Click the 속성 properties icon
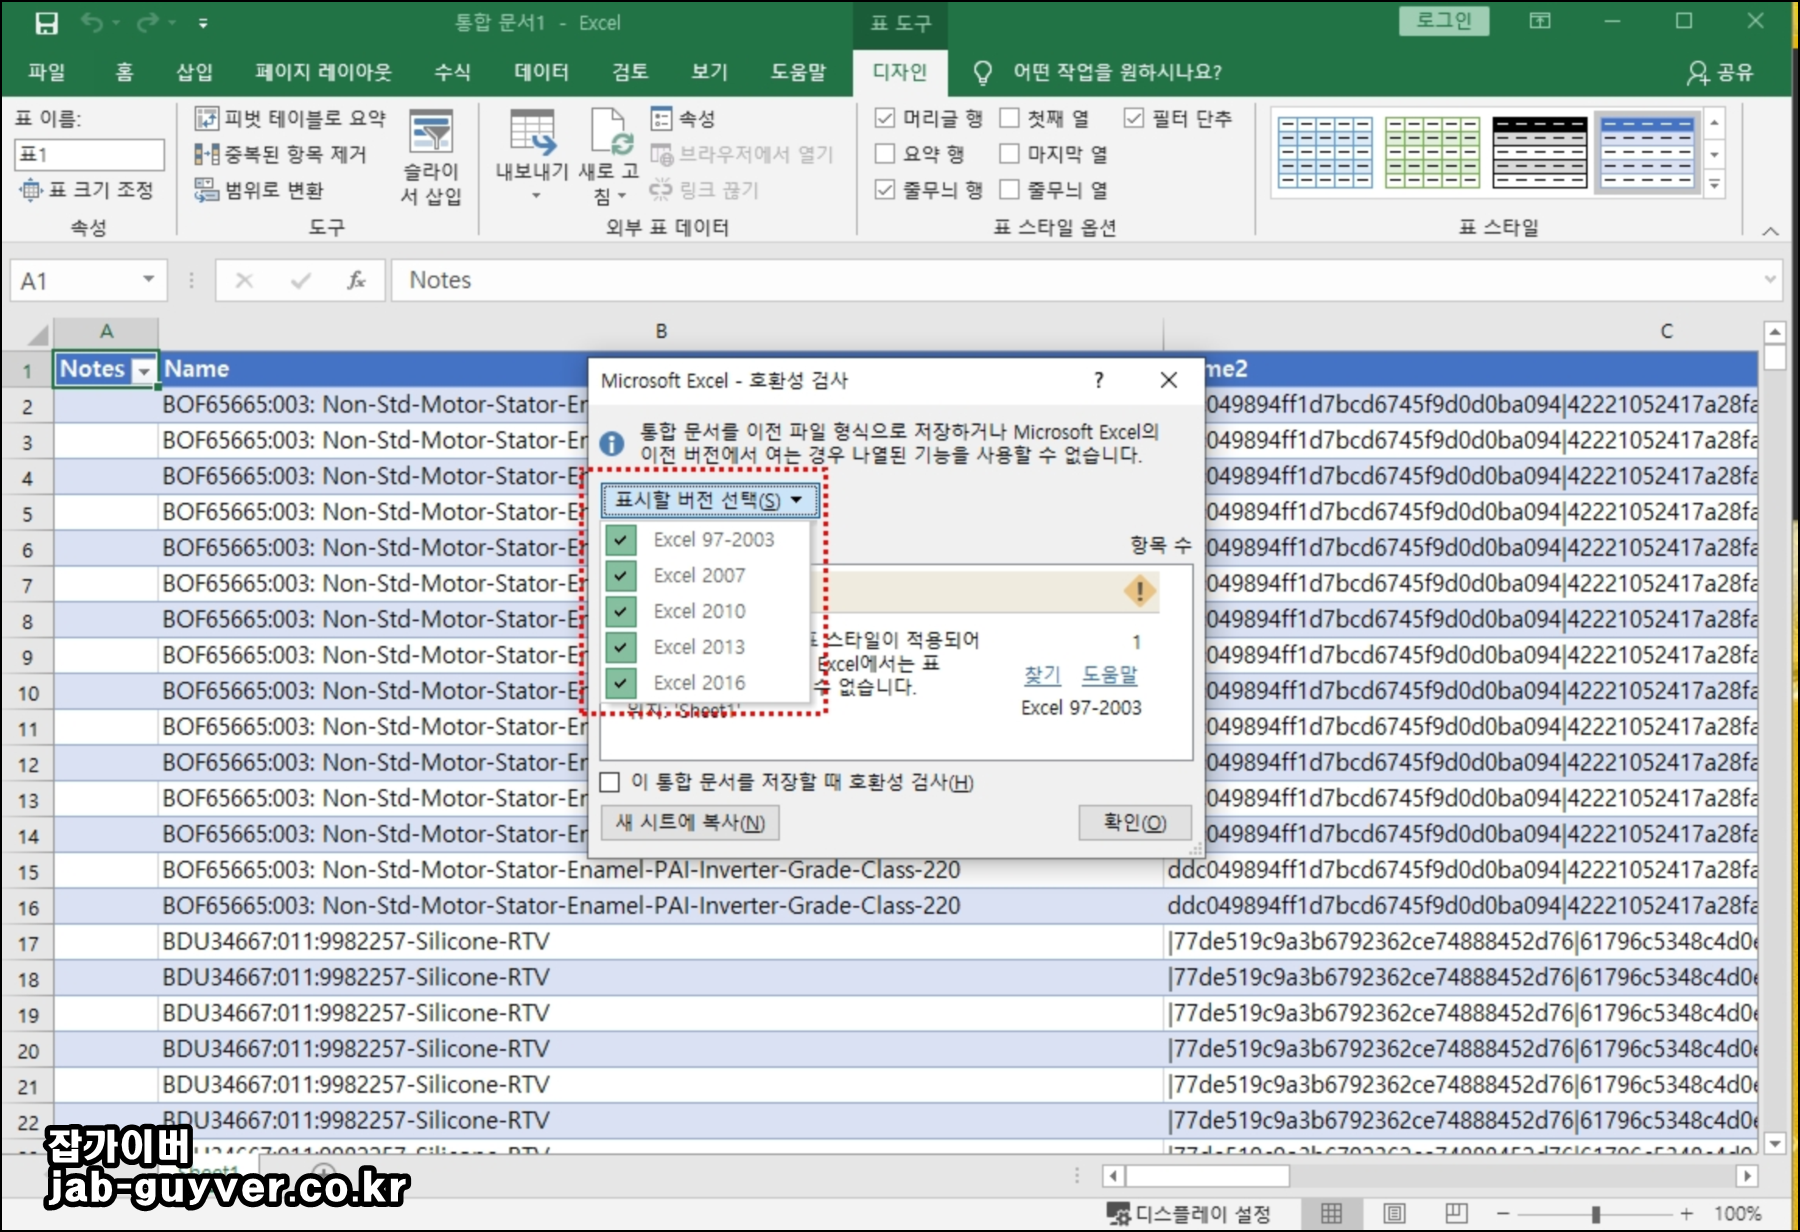The width and height of the screenshot is (1800, 1232). [661, 118]
